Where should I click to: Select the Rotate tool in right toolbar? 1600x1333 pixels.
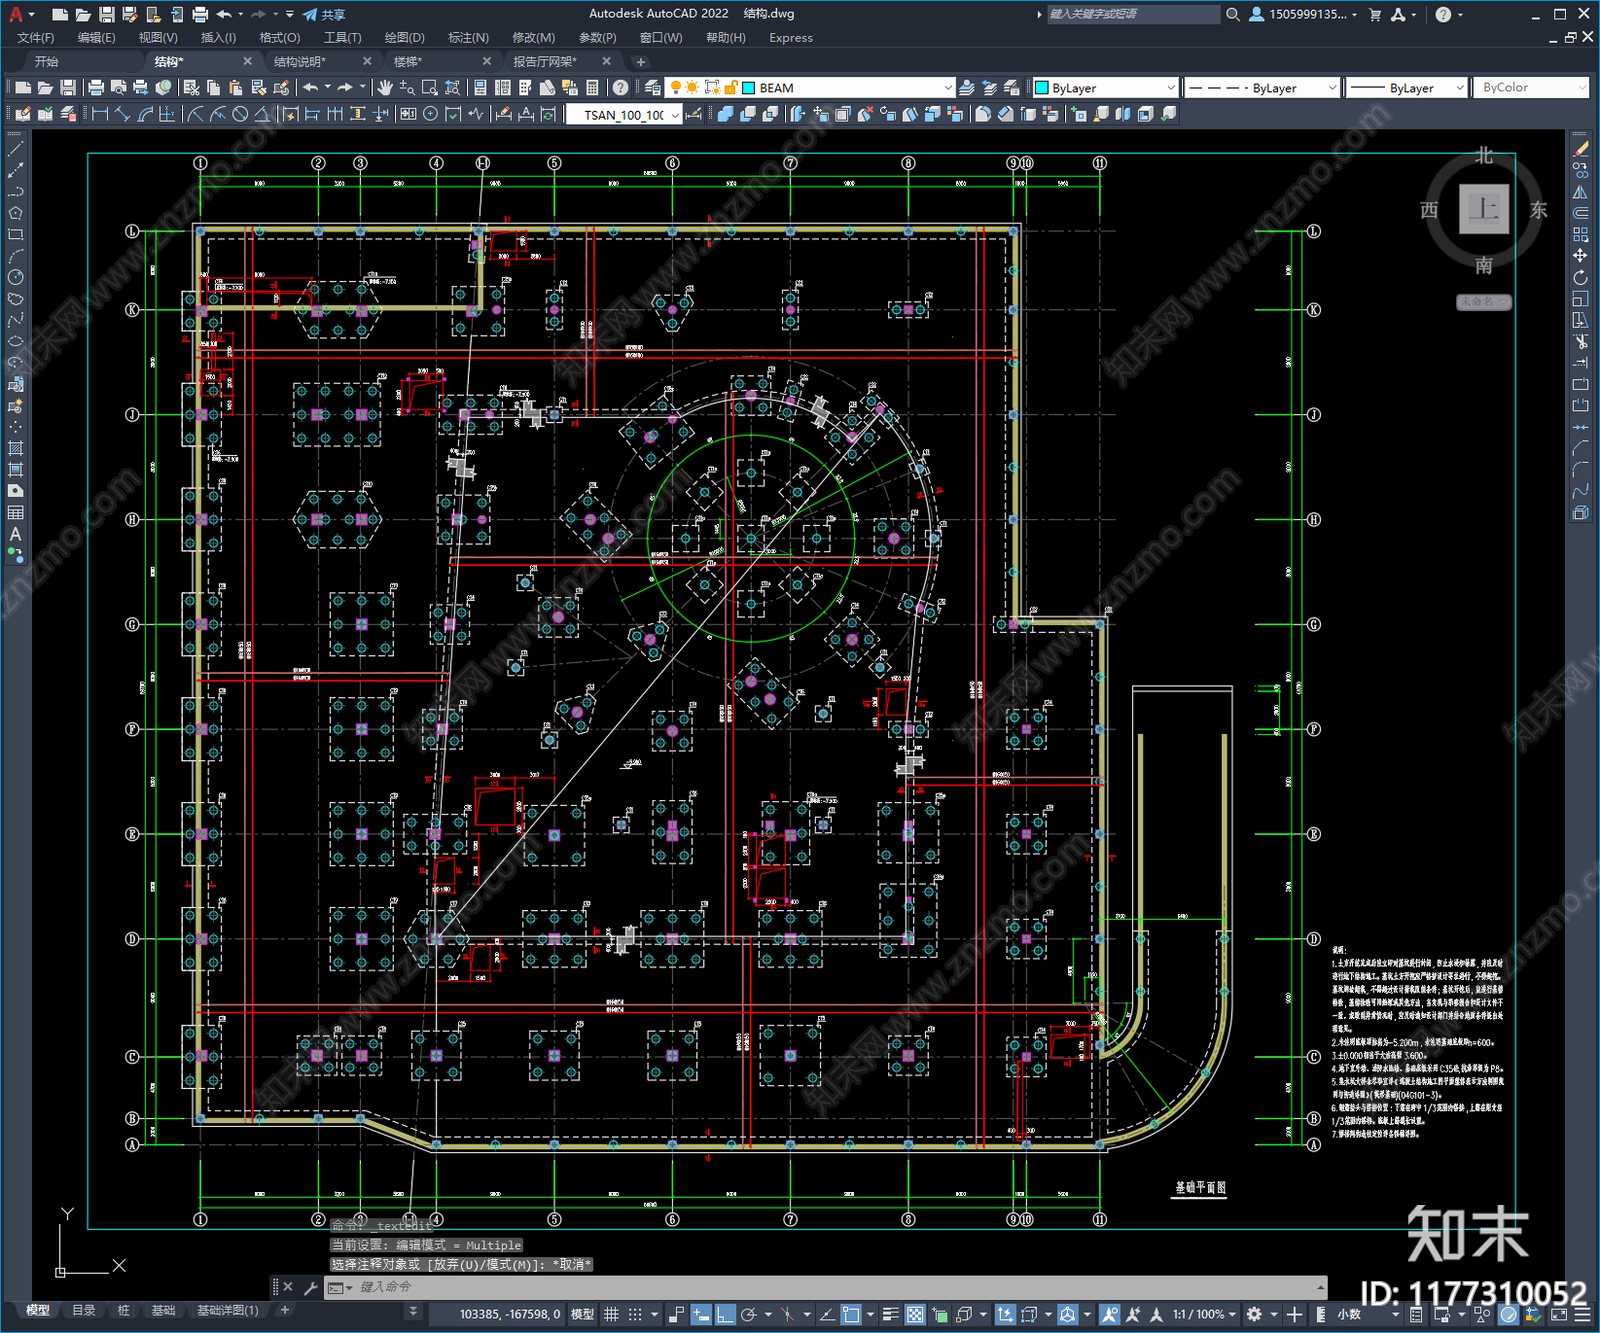1580,277
